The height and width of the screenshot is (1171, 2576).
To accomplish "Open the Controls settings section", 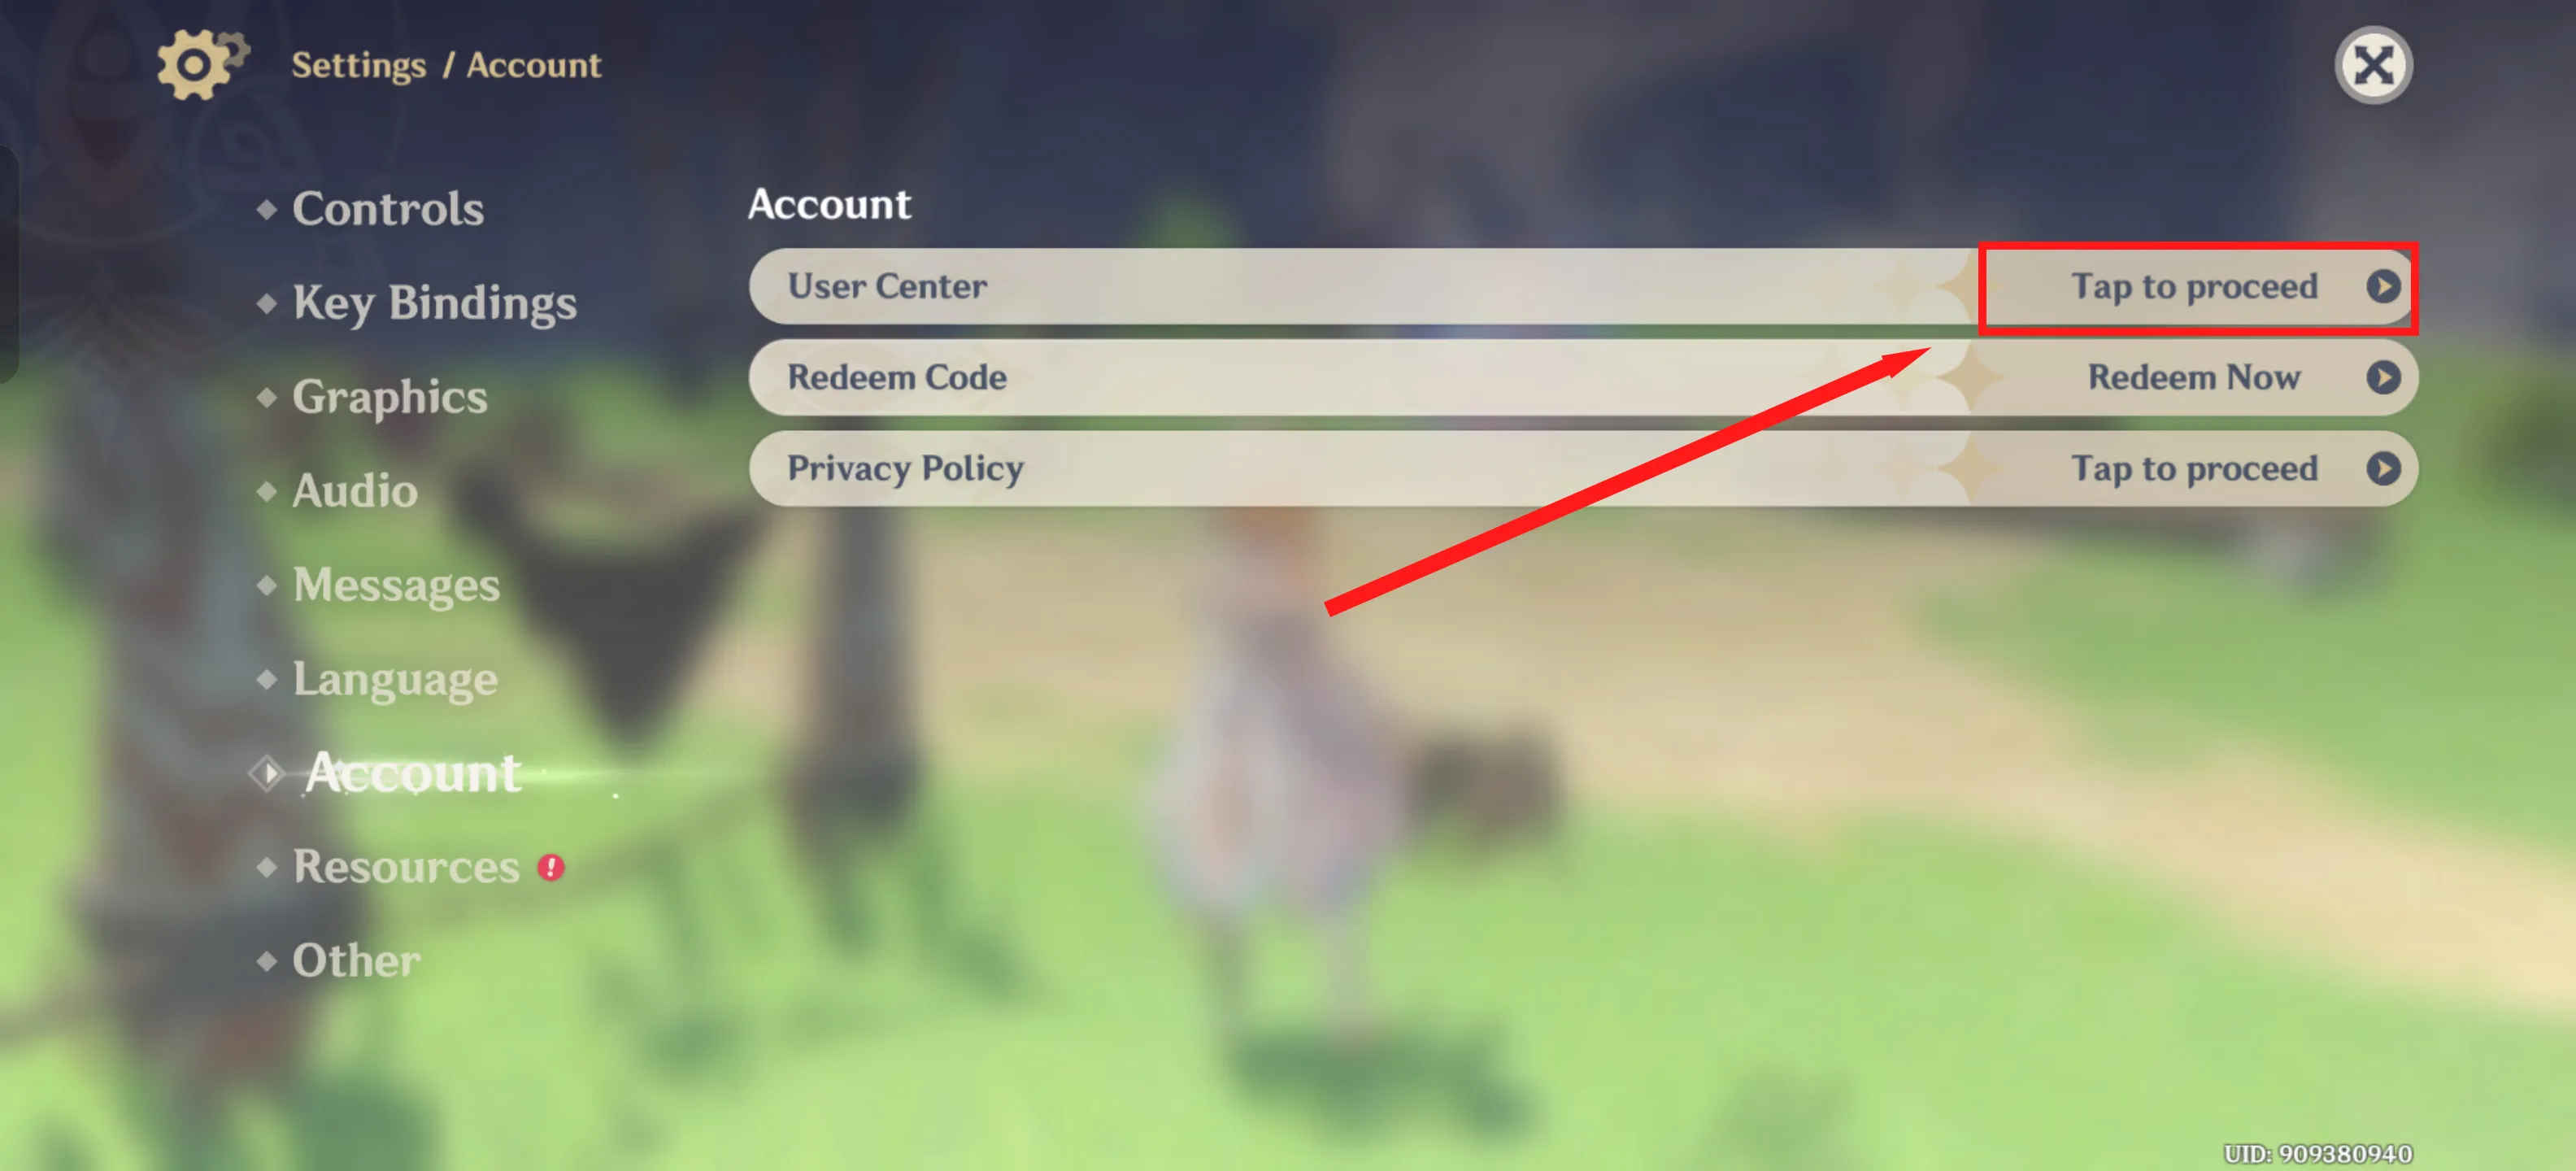I will [388, 209].
